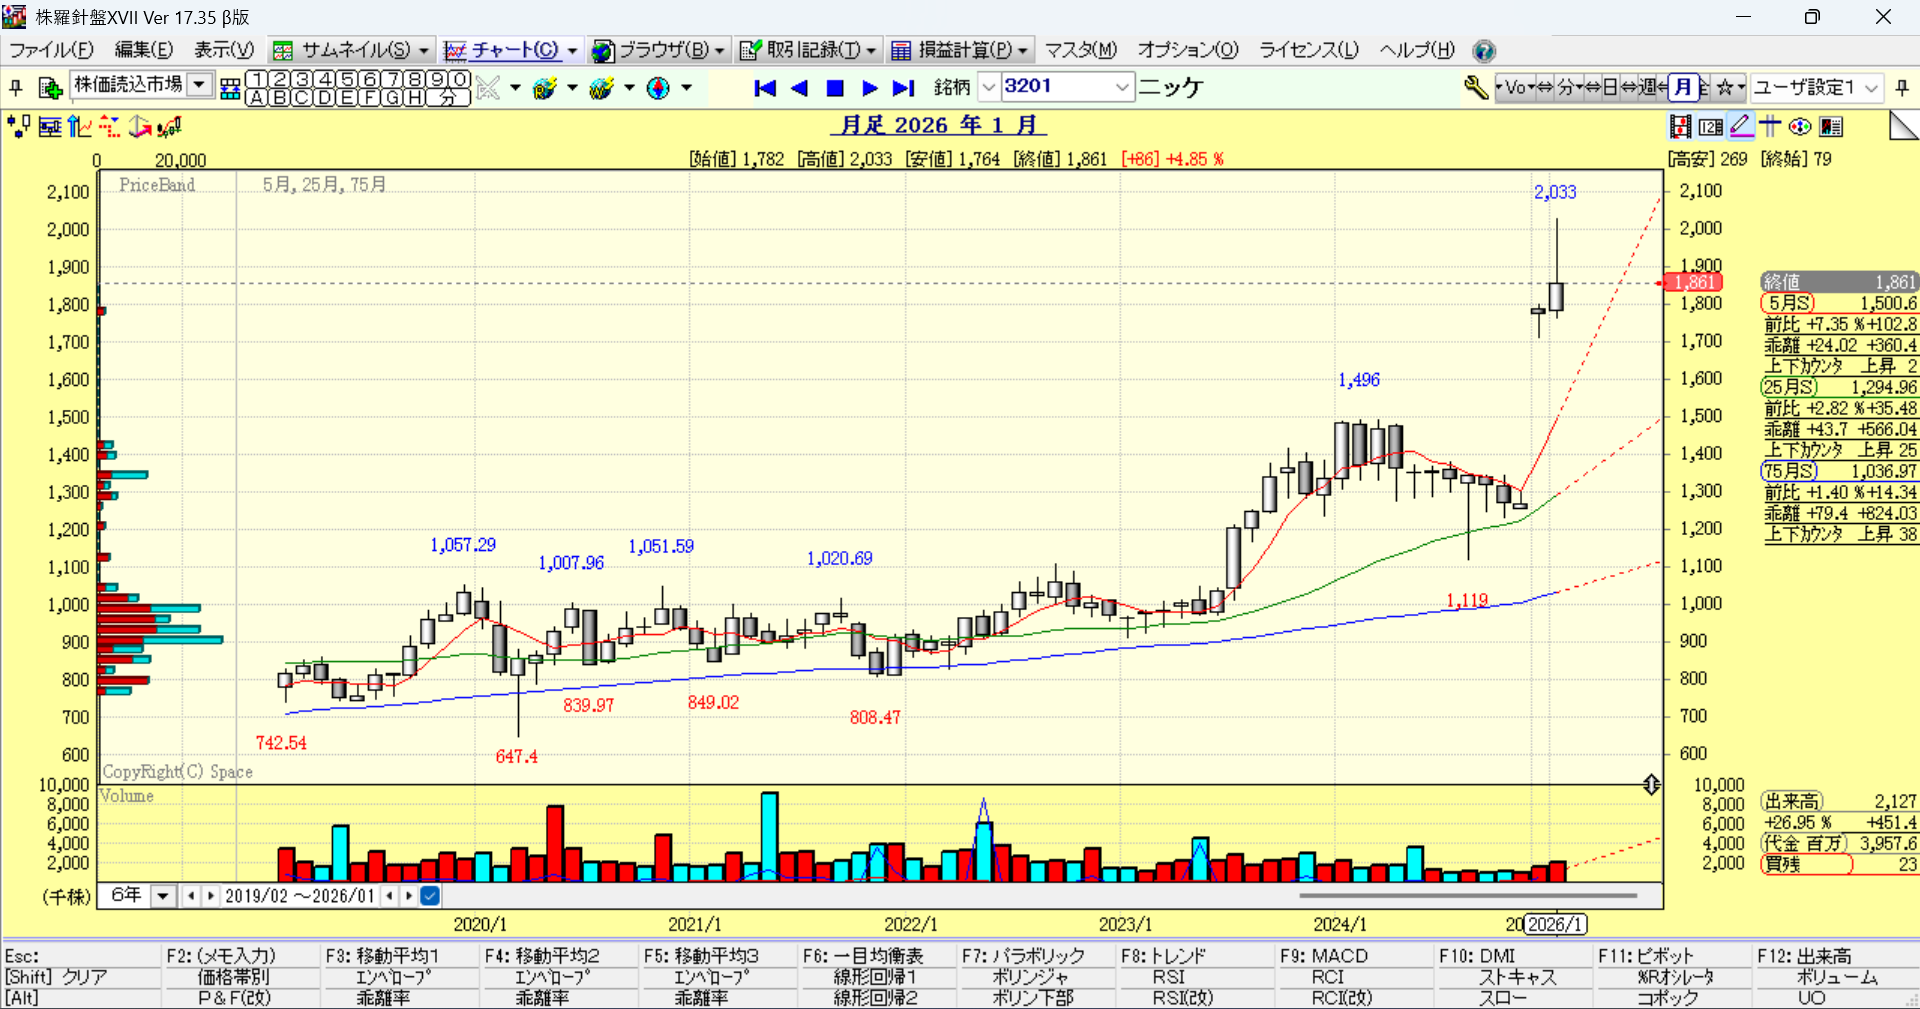
Task: Click the film strip icon above chart
Action: (1680, 126)
